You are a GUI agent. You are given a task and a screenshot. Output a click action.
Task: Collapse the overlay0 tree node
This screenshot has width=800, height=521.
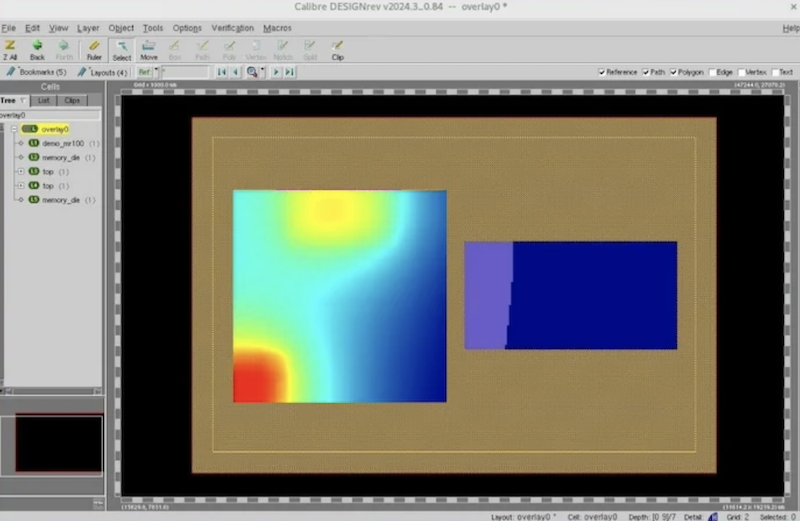[x=14, y=129]
